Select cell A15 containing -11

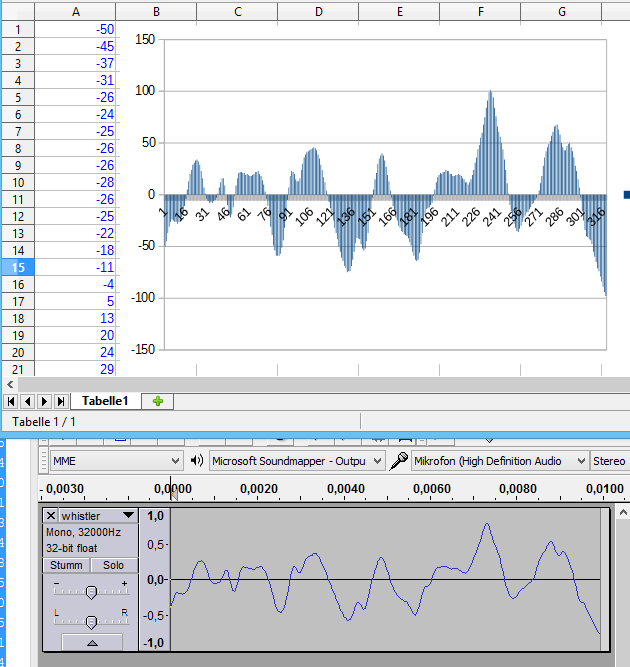coord(75,268)
